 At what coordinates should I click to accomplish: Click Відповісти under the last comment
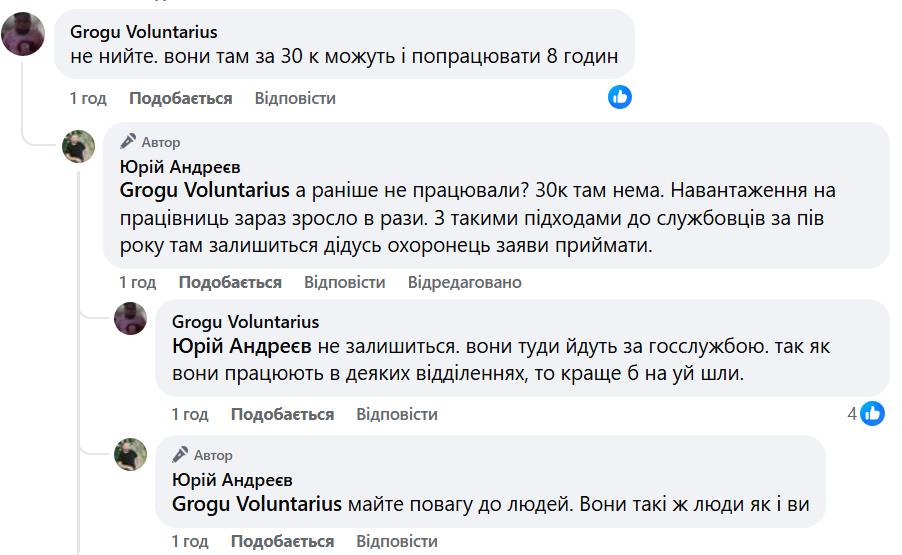pos(397,541)
